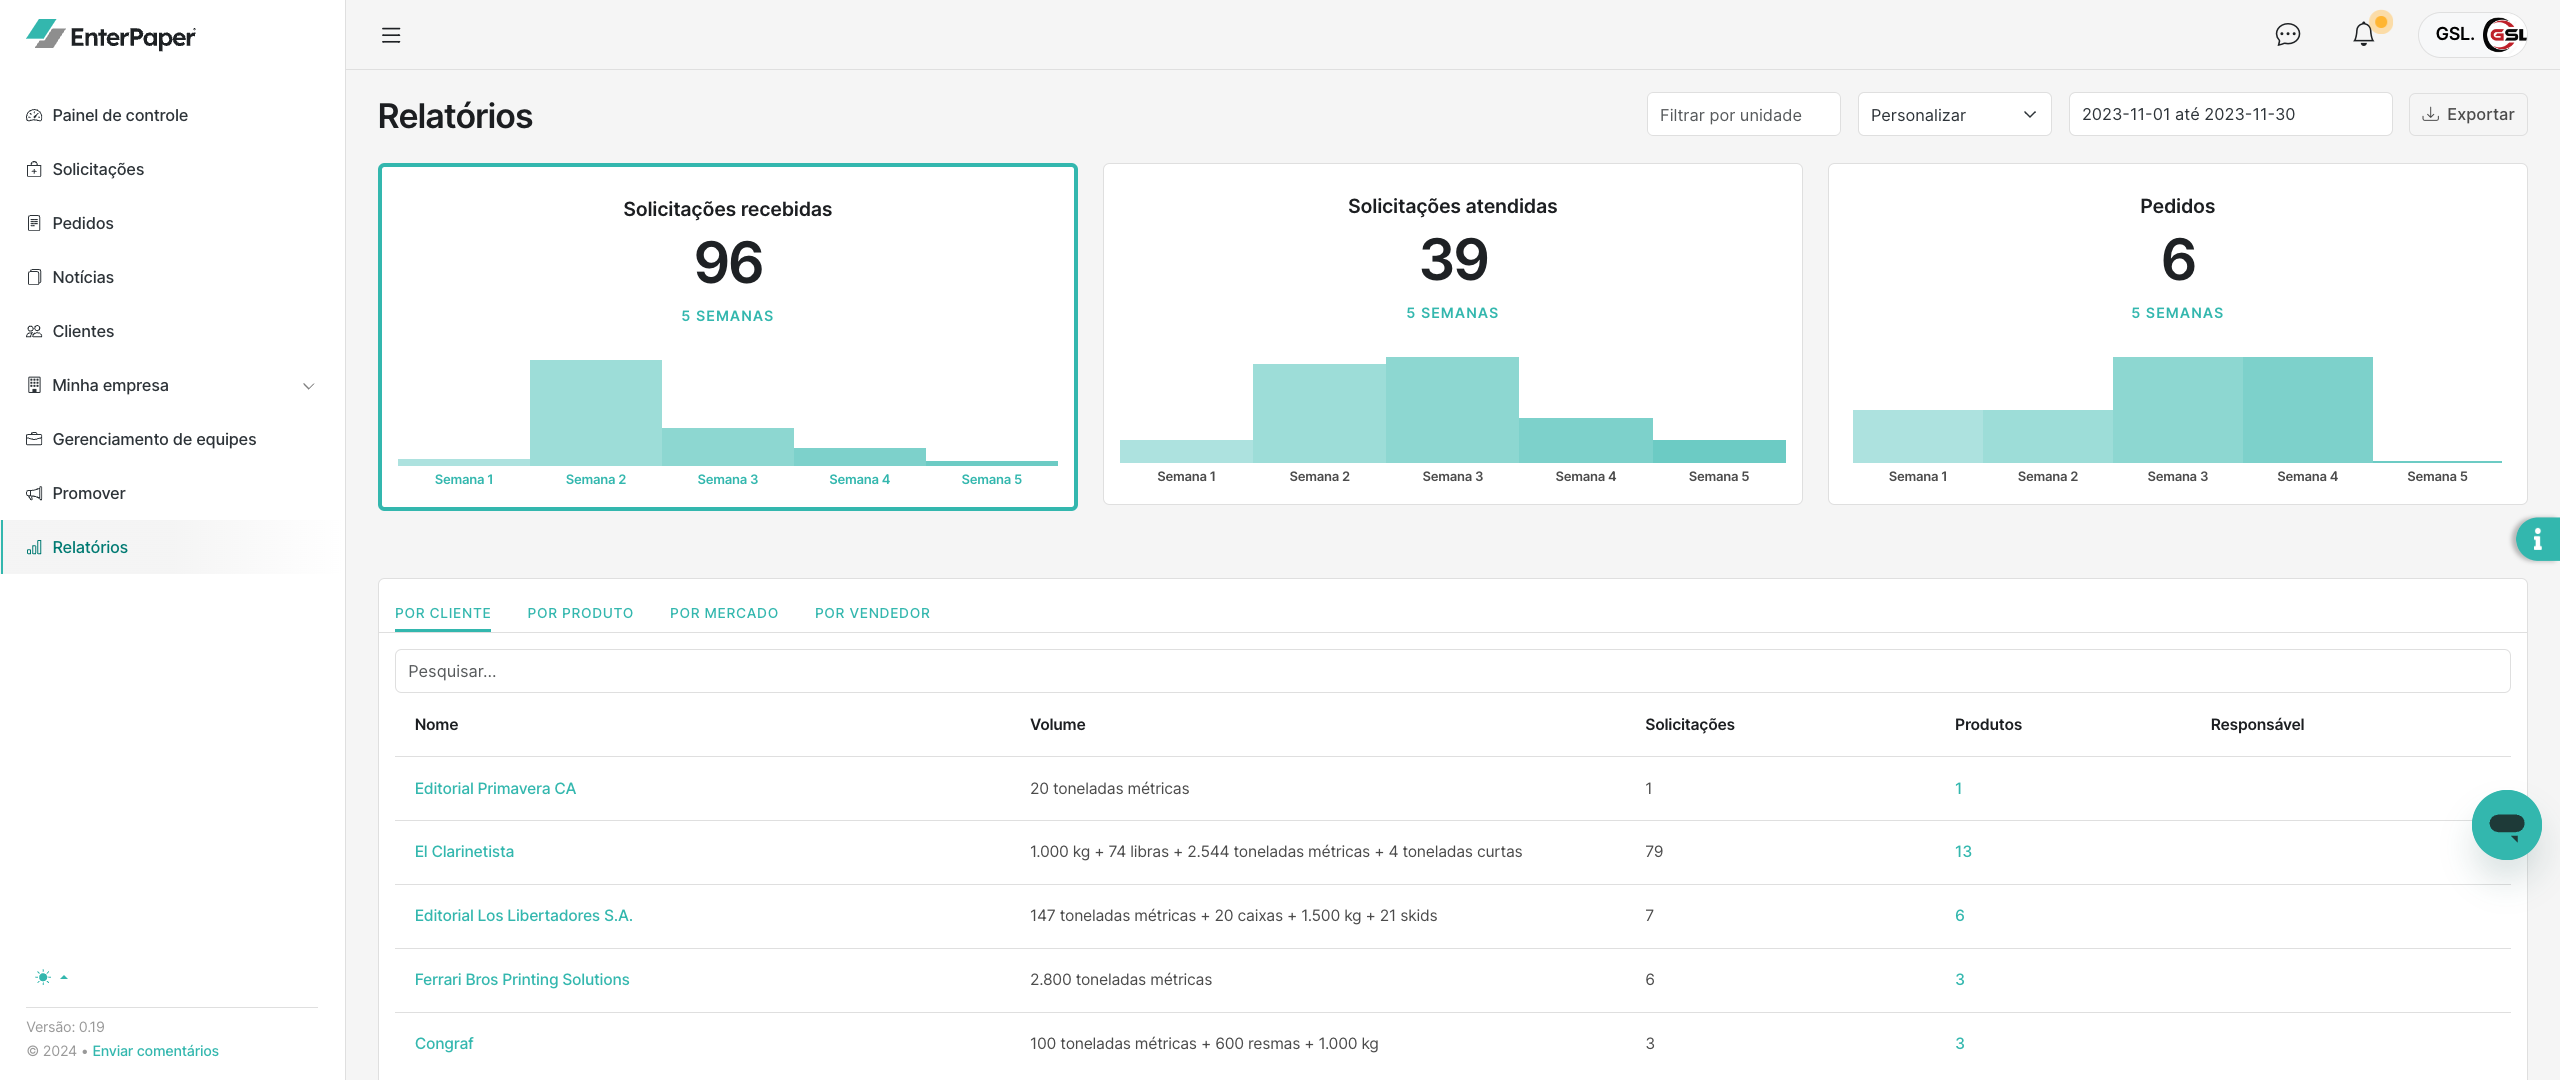
Task: Expand the Minha empresa submenu chevron
Action: pyautogui.click(x=309, y=386)
